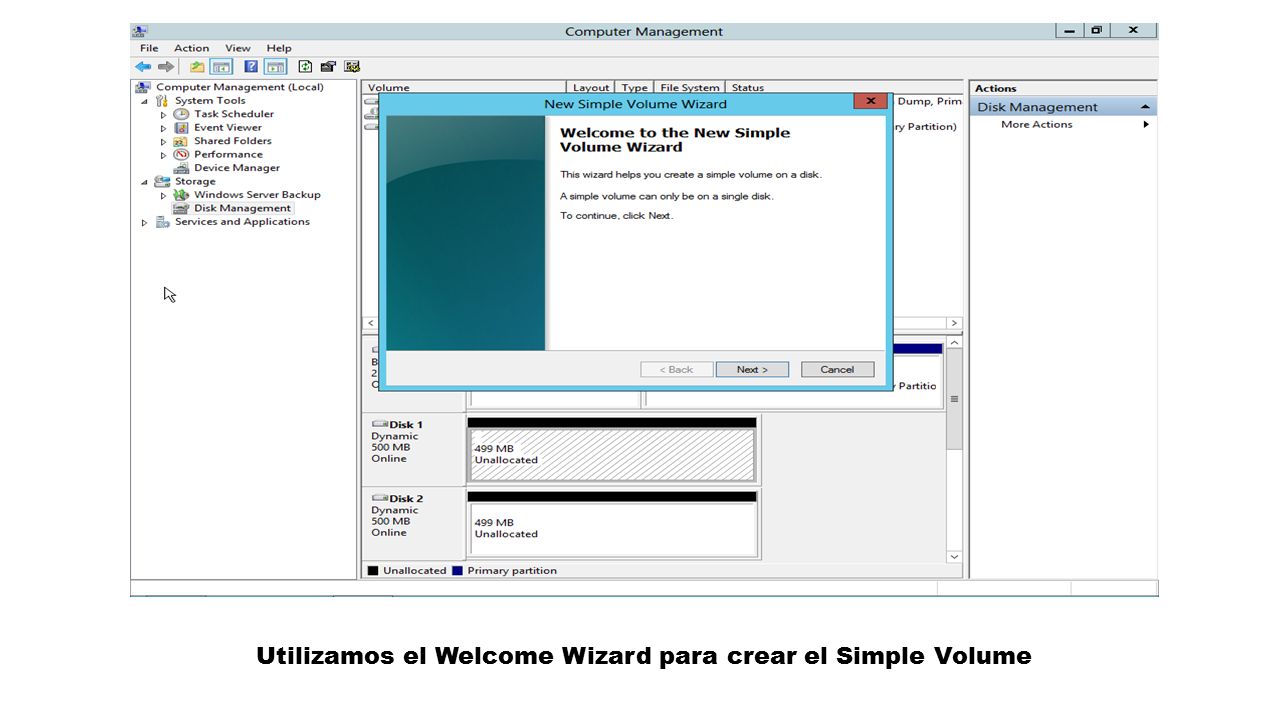Click the Type column header
Image resolution: width=1280 pixels, height=720 pixels.
tap(635, 88)
